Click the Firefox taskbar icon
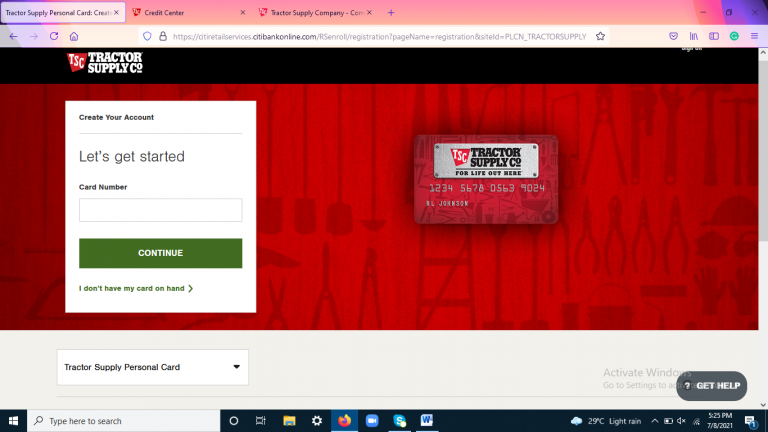The image size is (768, 432). click(x=344, y=421)
